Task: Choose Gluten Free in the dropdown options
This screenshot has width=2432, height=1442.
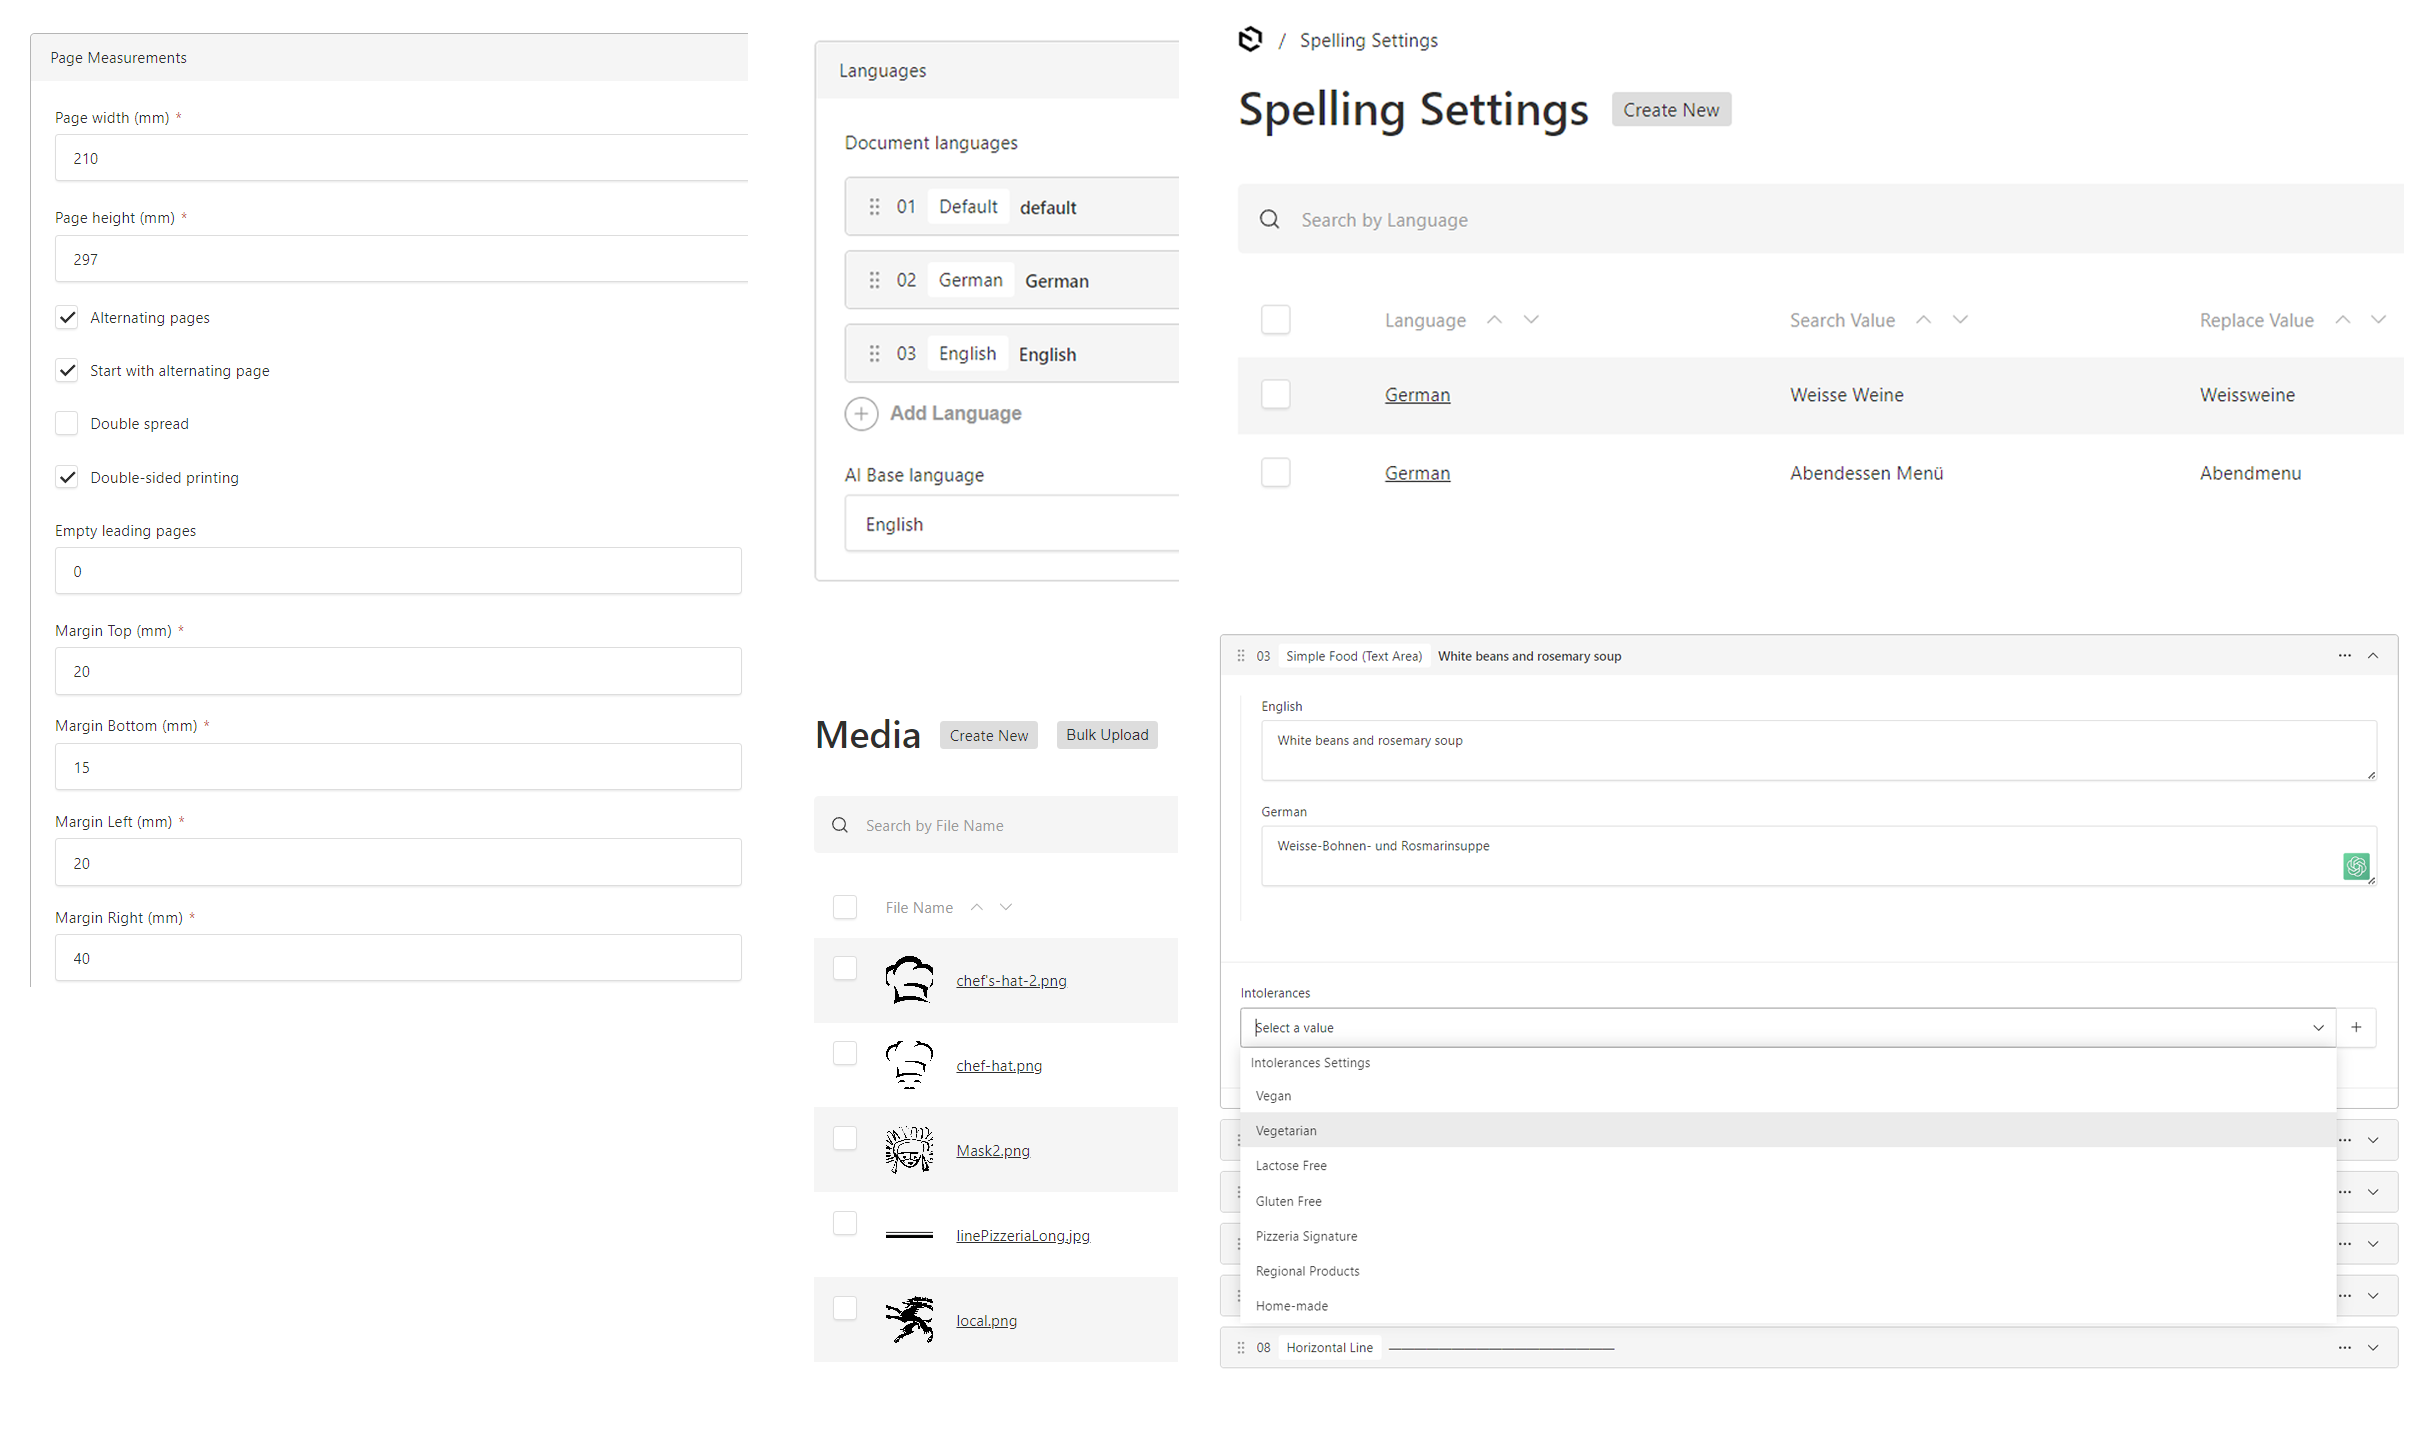Action: click(x=1289, y=1200)
